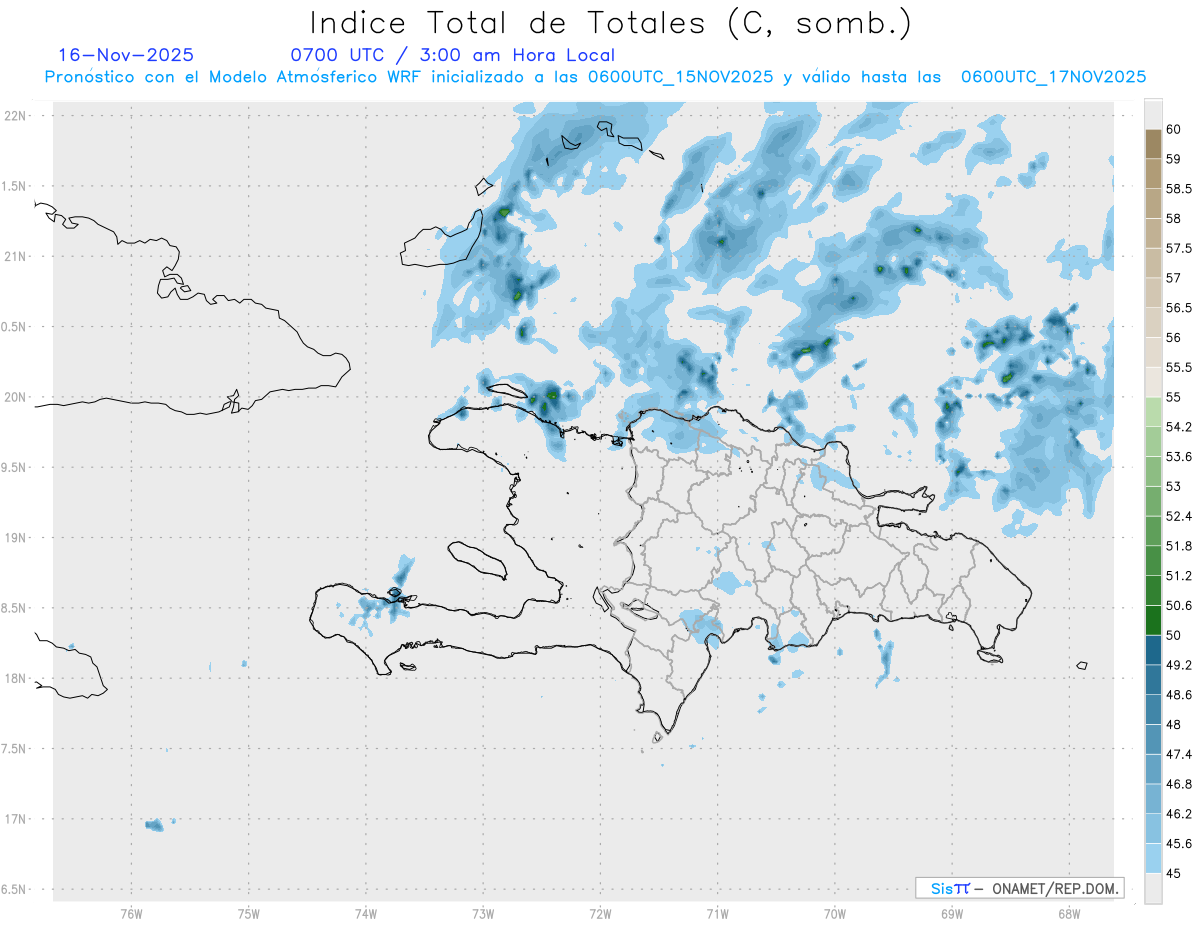The height and width of the screenshot is (927, 1200).
Task: Click the dark blue 49.2-50 colorbar swatch
Action: coord(1153,650)
